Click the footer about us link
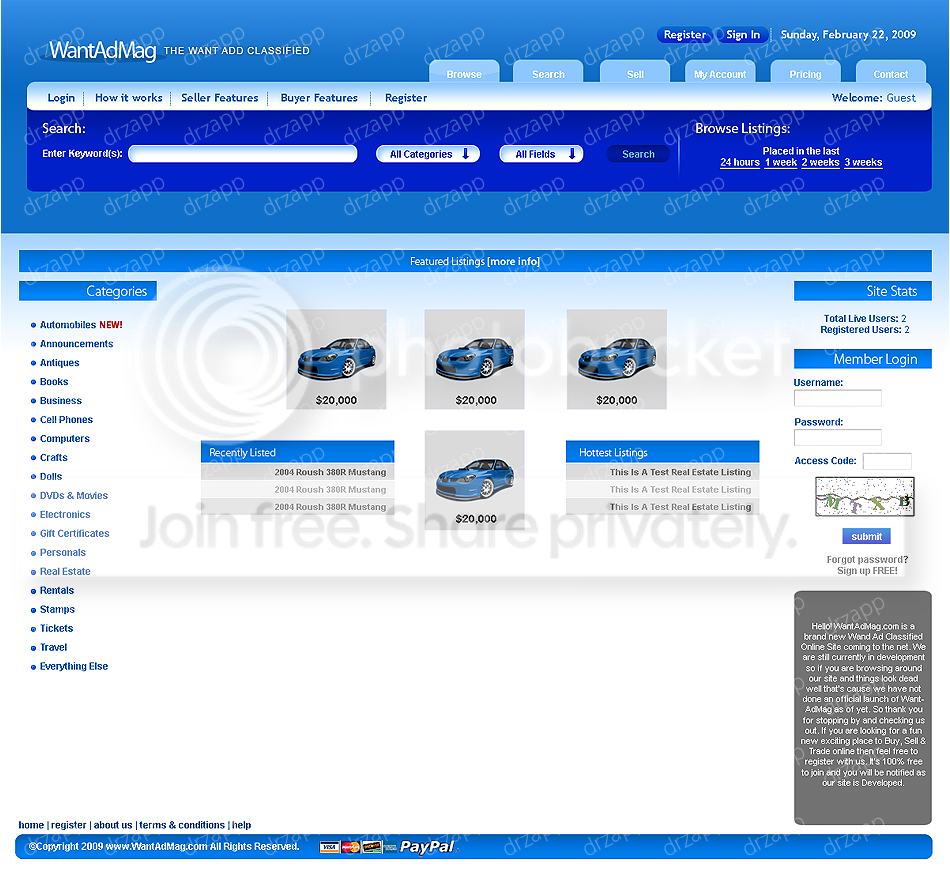Screen dimensions: 950x869 [113, 825]
